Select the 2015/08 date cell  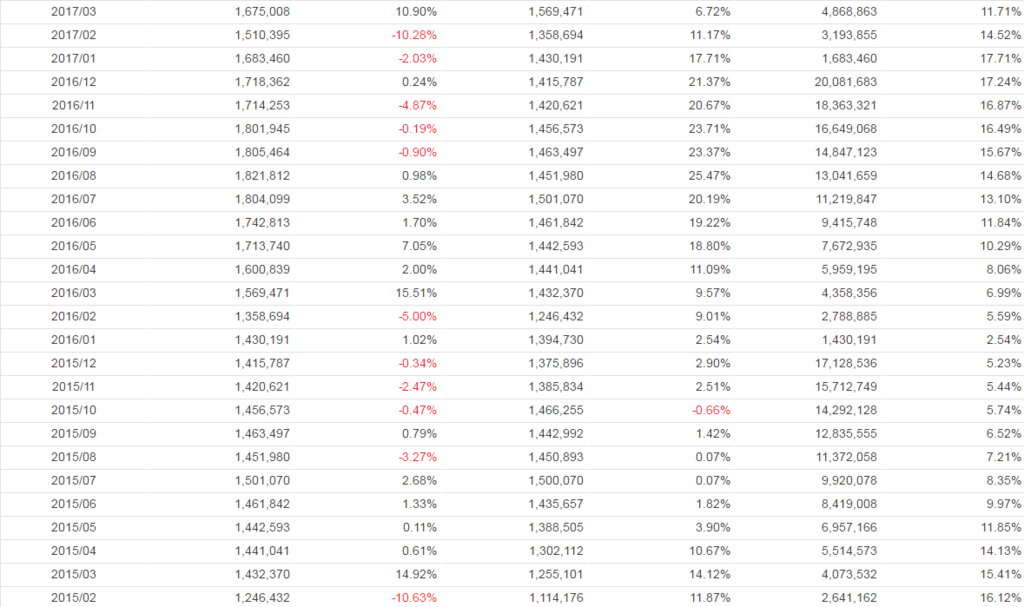(72, 457)
